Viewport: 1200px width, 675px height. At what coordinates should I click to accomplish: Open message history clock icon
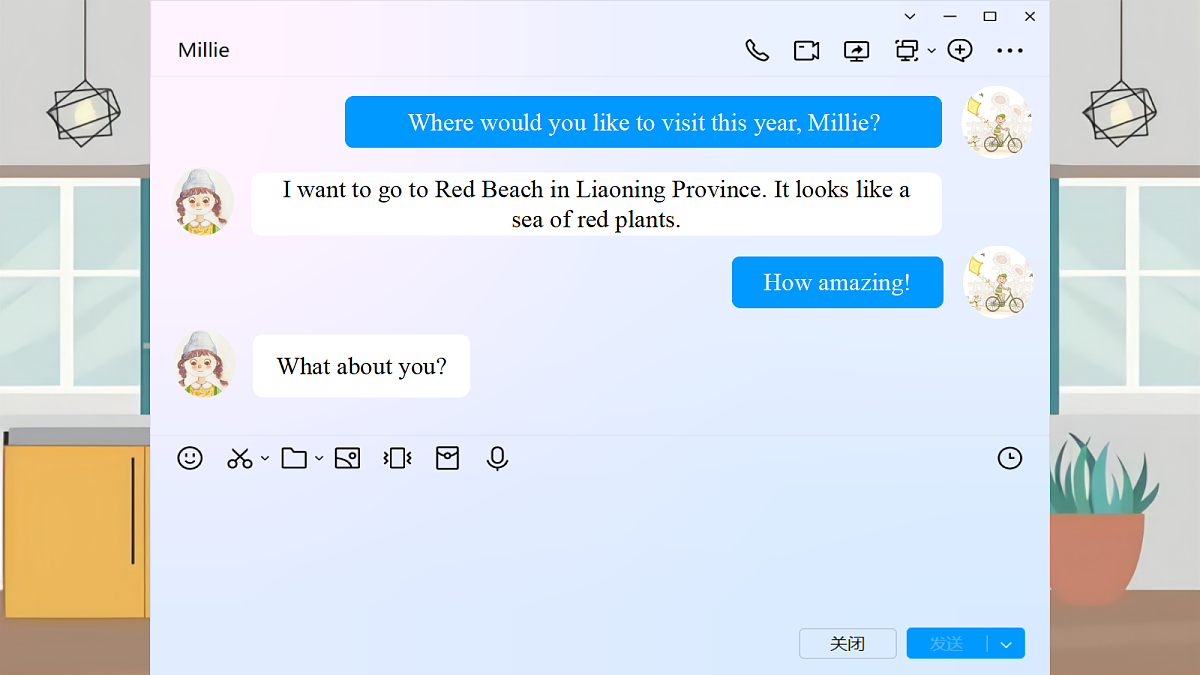point(1010,458)
